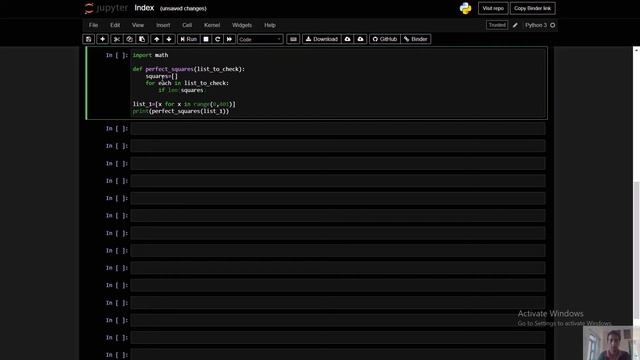640x360 pixels.
Task: Open the Insert menu
Action: pos(163,25)
